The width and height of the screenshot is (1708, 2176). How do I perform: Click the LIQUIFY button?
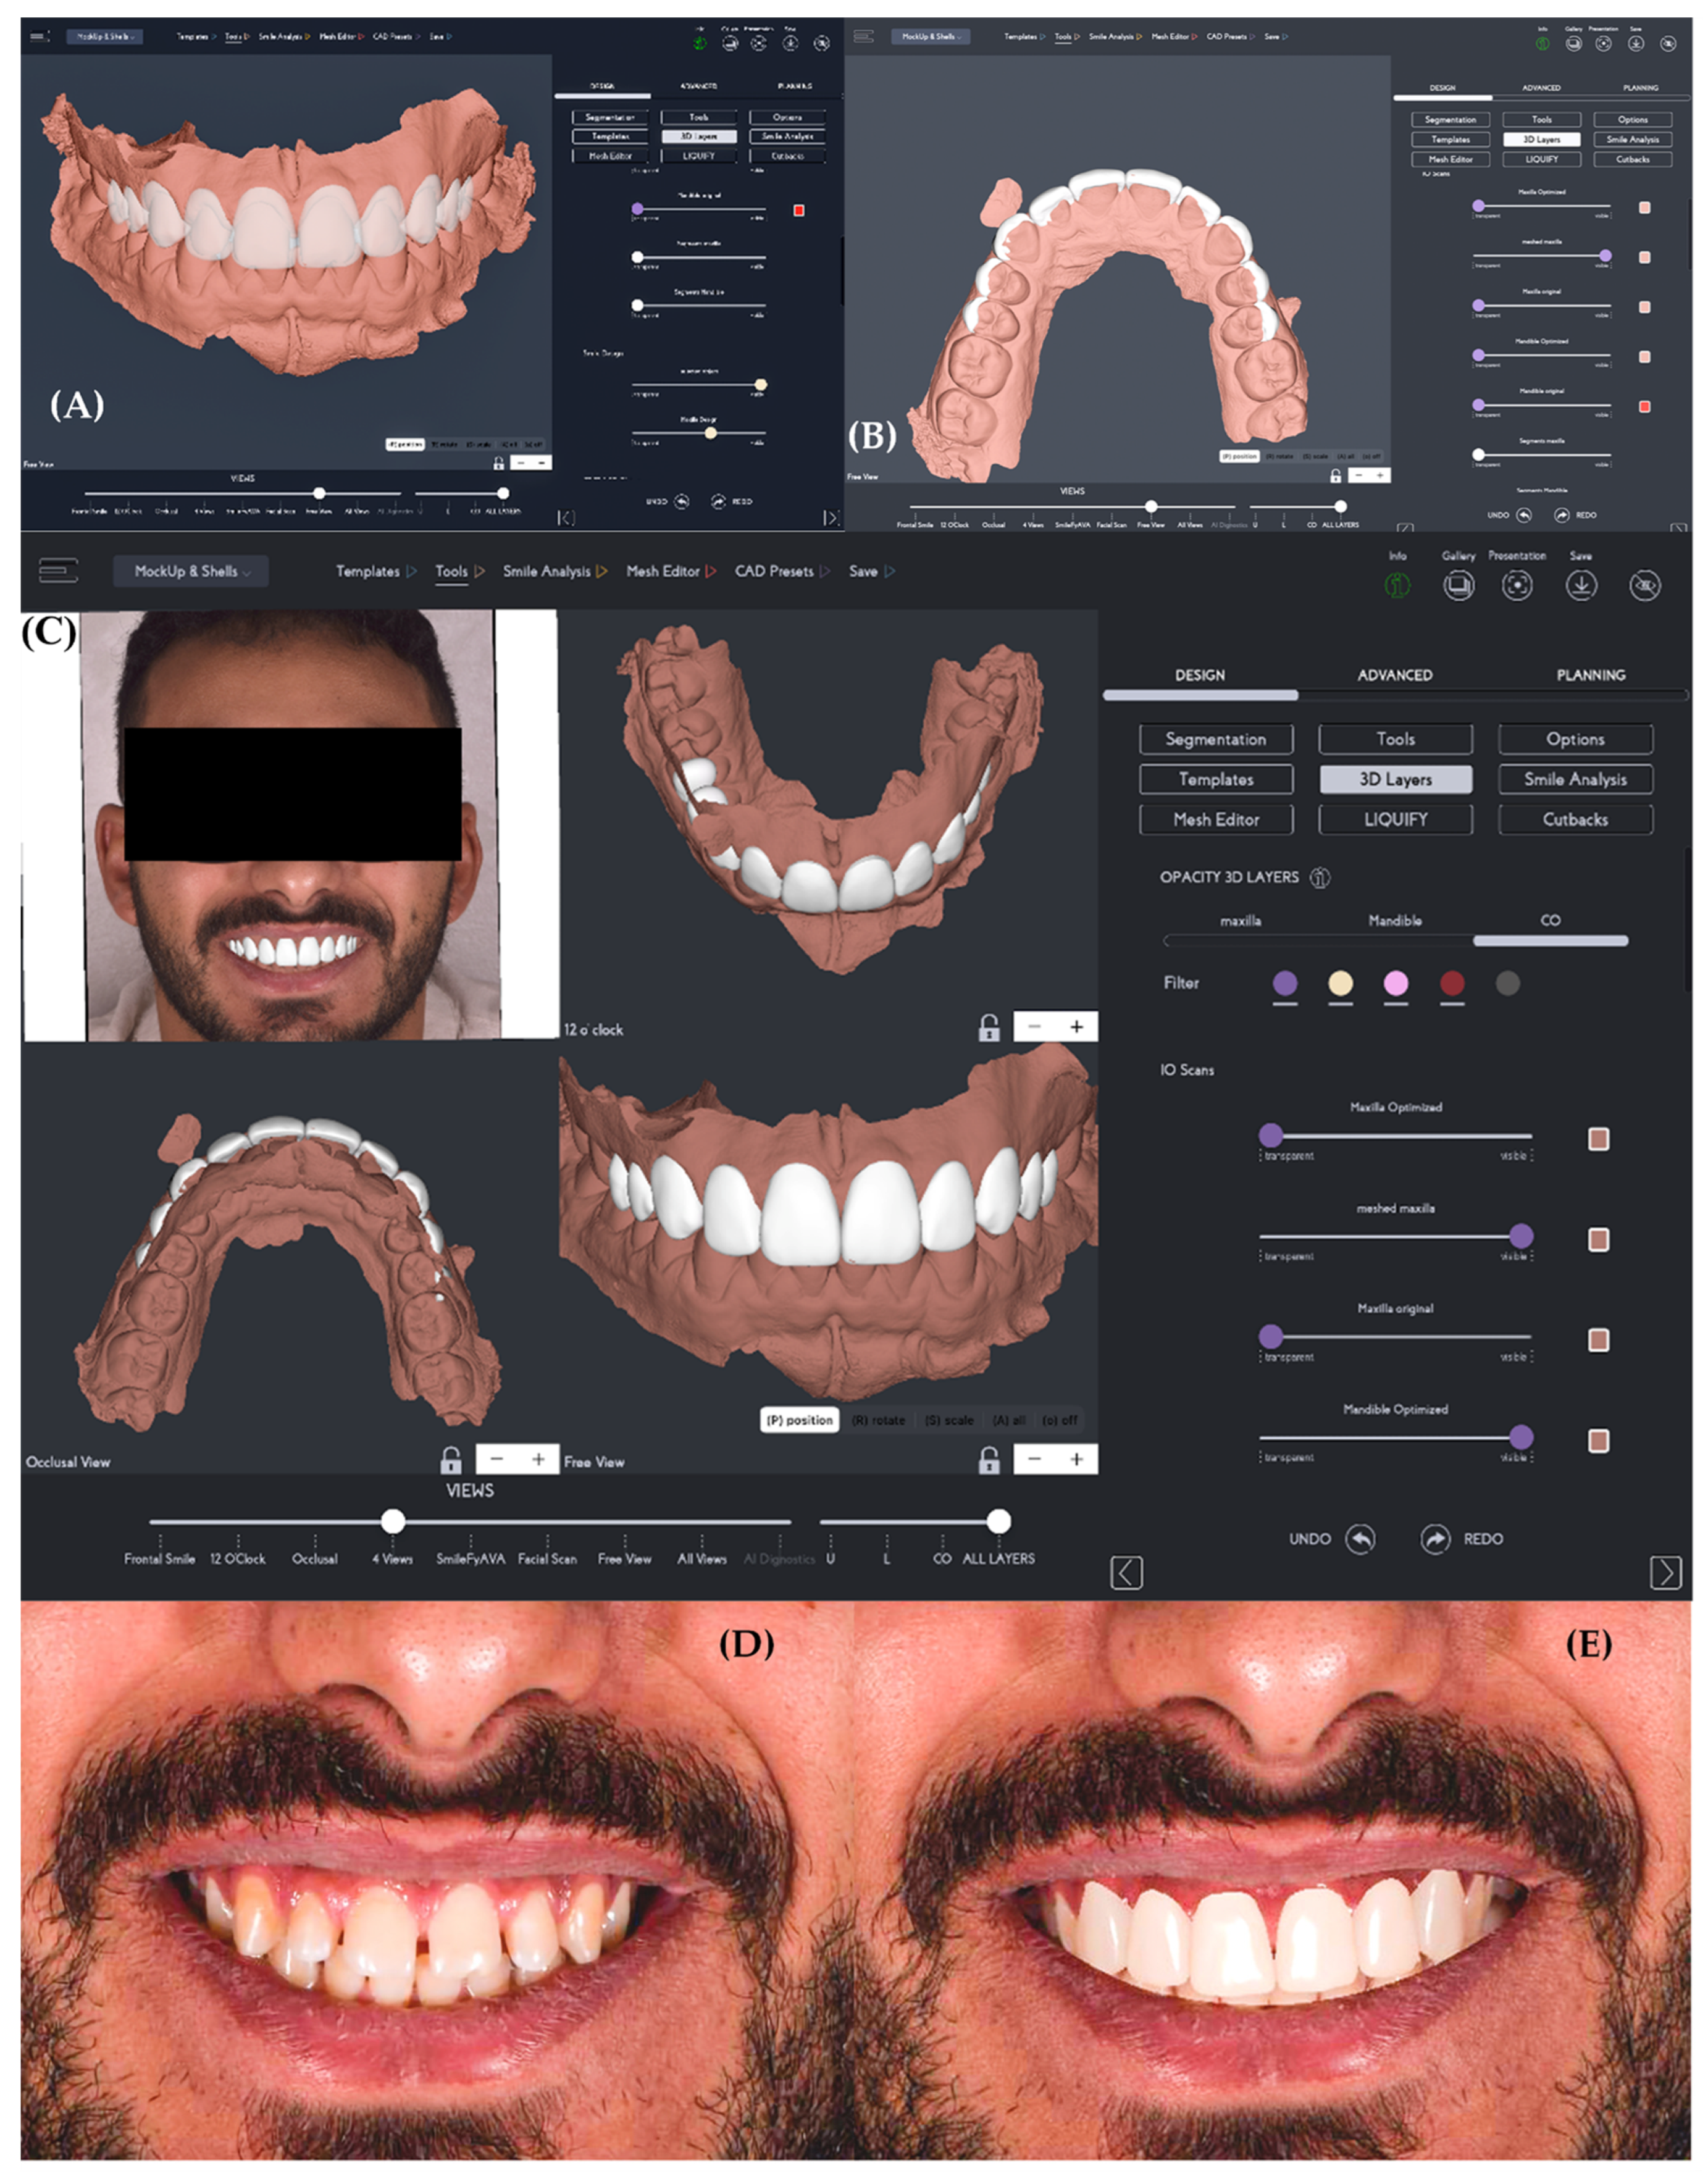tap(1395, 819)
